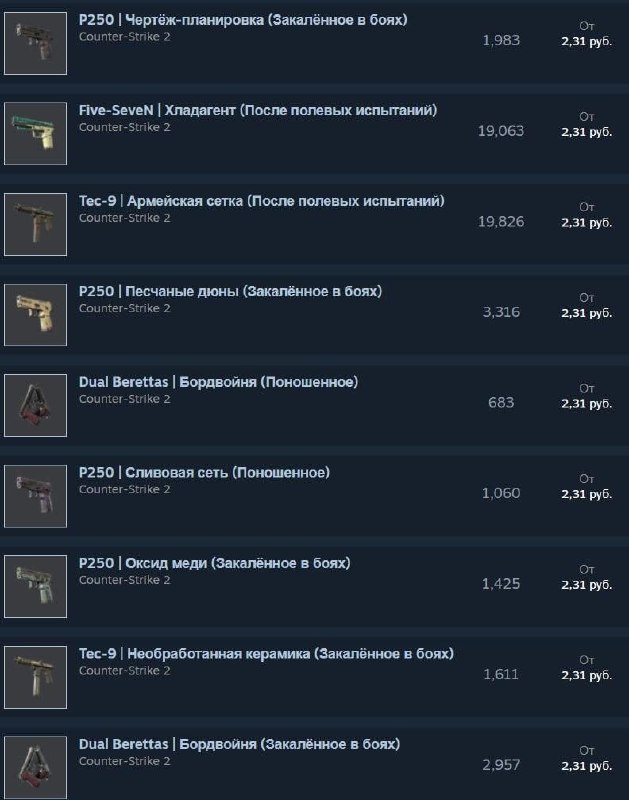Viewport: 629px width, 800px height.
Task: Open Dual Berettas | Бордвойня (Закалённое в боях) title
Action: 239,744
